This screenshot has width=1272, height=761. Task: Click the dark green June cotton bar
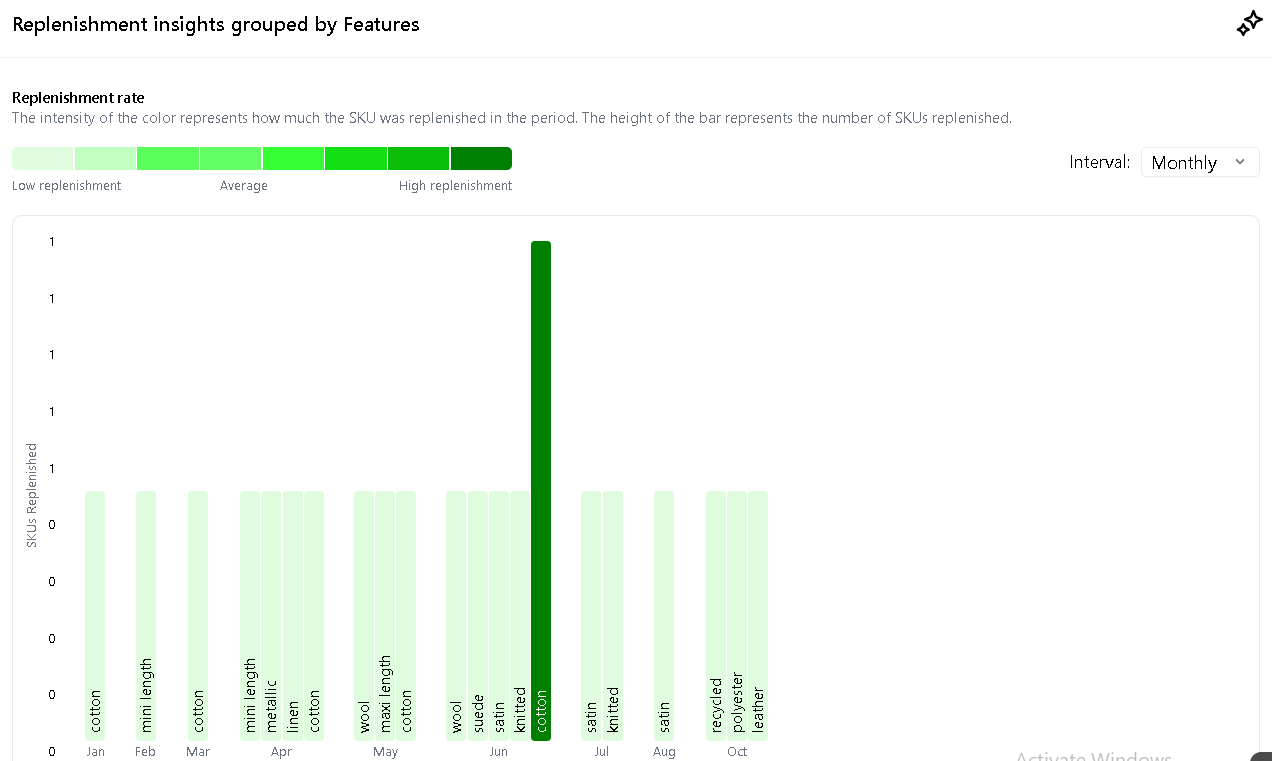pos(541,490)
